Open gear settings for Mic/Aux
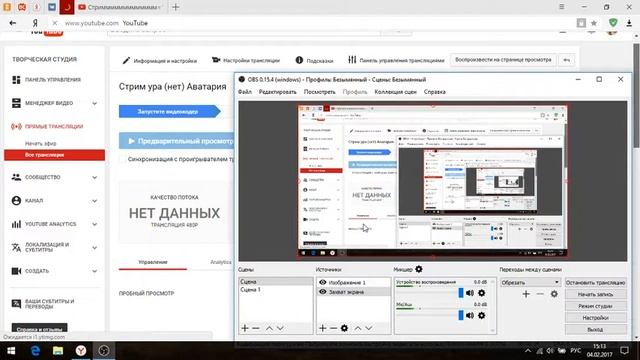Image resolution: width=640 pixels, height=360 pixels. click(482, 315)
